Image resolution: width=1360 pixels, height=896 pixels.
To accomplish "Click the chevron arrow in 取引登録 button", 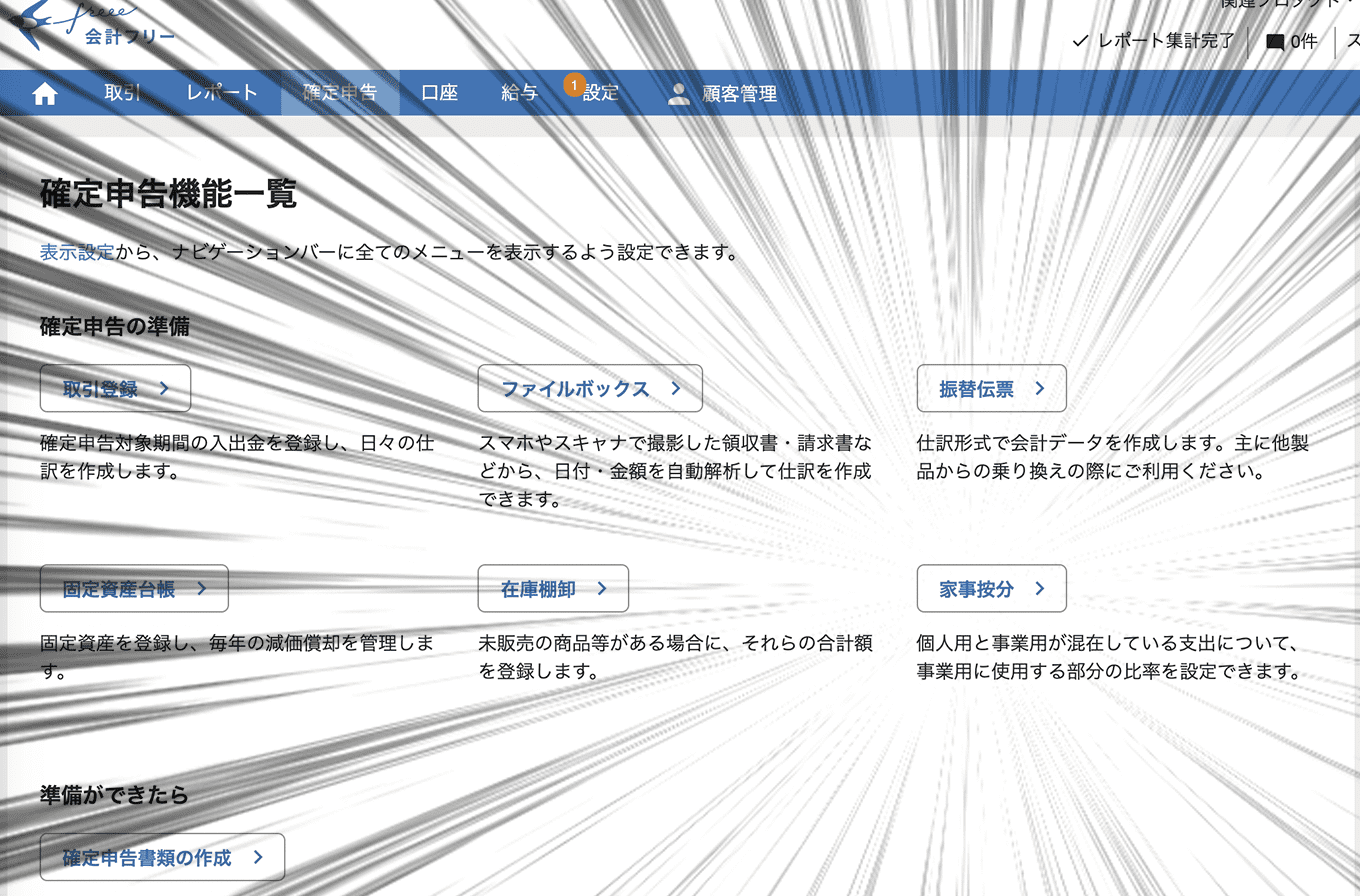I will tap(164, 389).
